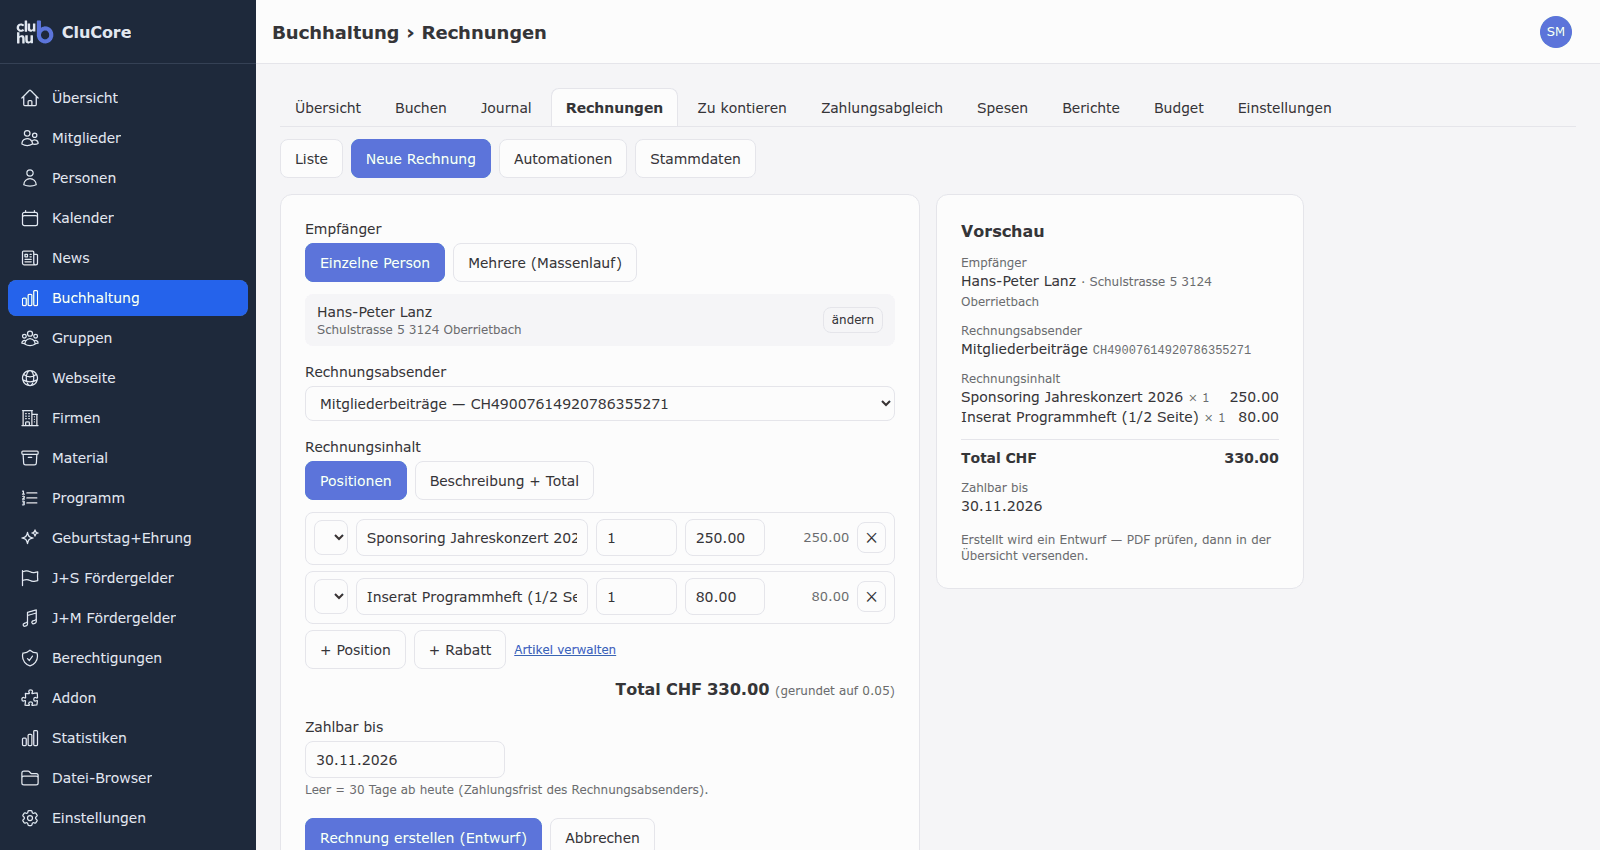This screenshot has height=850, width=1600.
Task: Switch to the Journal tab
Action: [506, 108]
